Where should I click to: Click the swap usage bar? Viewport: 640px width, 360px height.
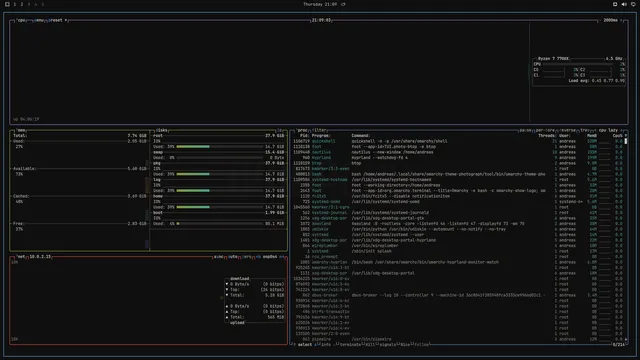click(x=220, y=158)
